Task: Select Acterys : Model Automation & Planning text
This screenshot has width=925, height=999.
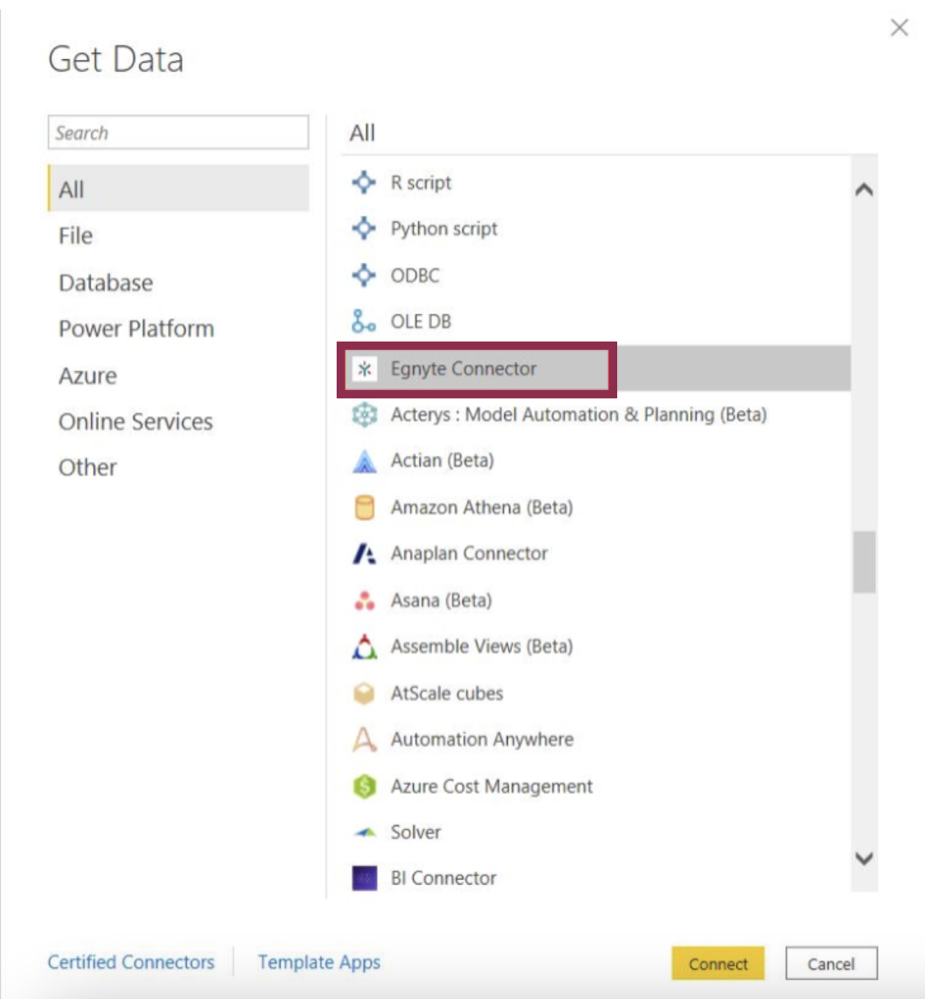Action: point(578,415)
